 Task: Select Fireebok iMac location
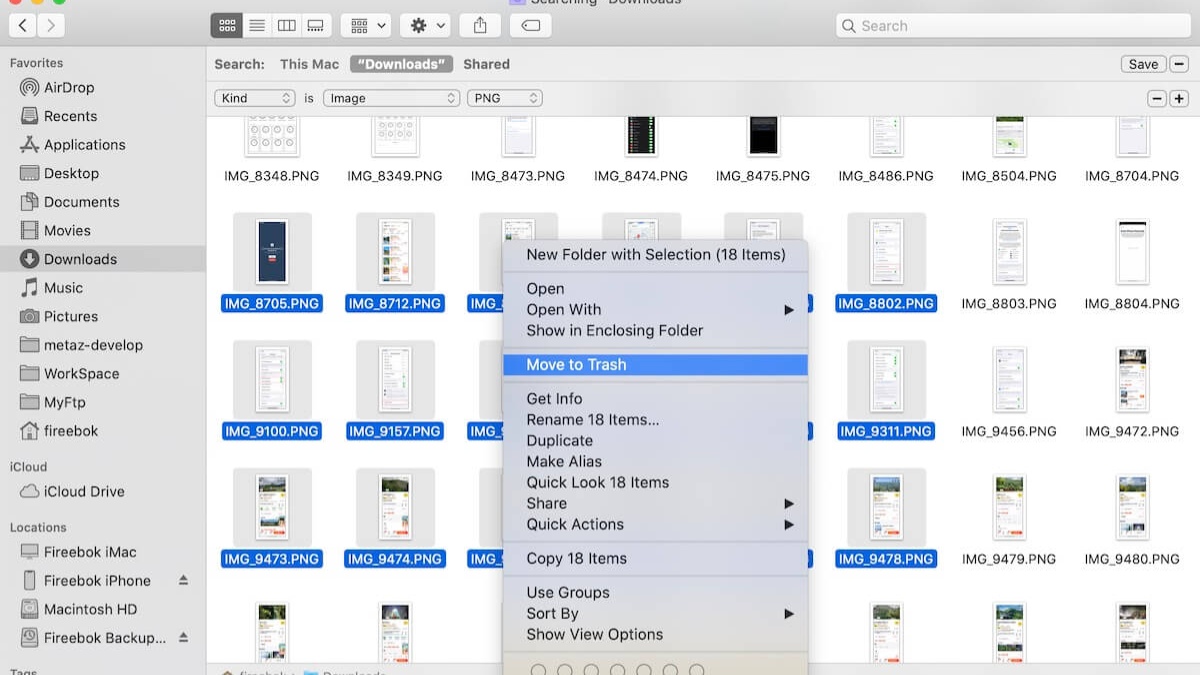(90, 552)
